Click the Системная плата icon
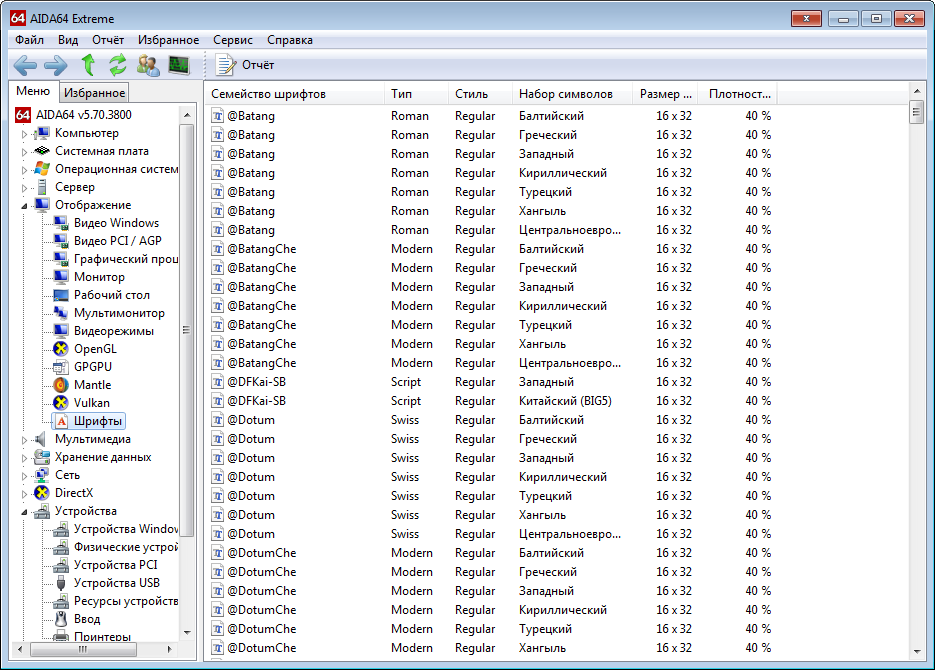The width and height of the screenshot is (935, 670). click(41, 151)
